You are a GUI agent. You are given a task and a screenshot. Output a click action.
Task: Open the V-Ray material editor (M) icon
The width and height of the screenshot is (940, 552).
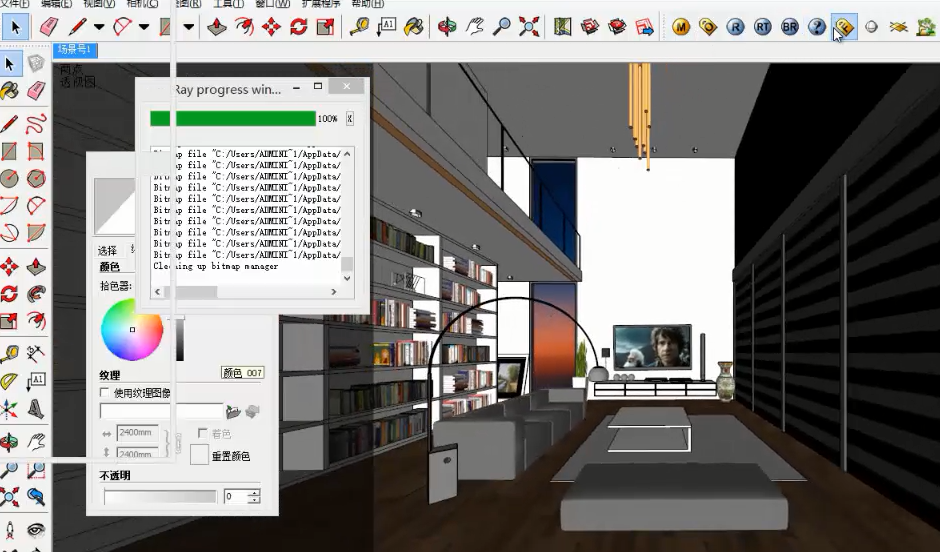(681, 27)
